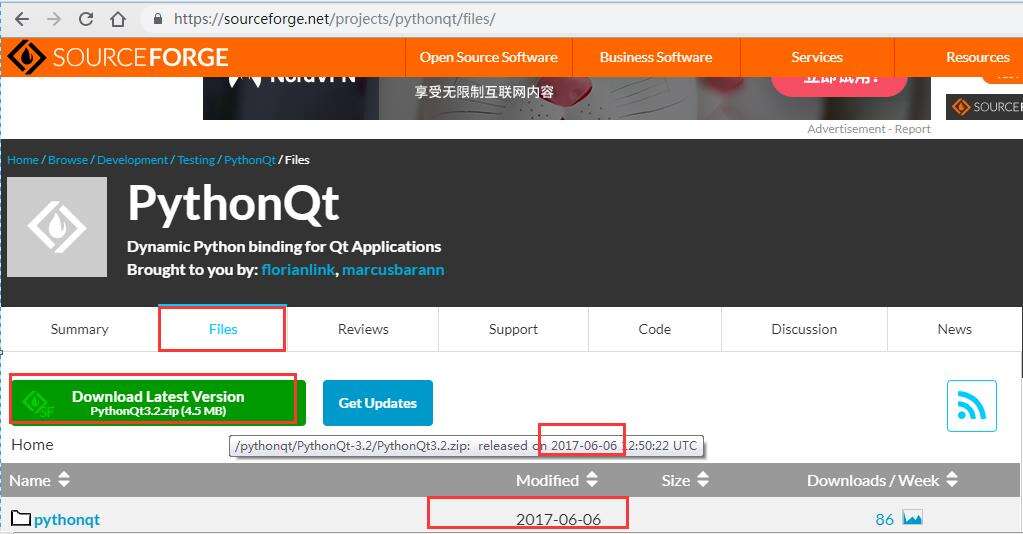Open Testing in the breadcrumb
1023x534 pixels.
pyautogui.click(x=196, y=160)
